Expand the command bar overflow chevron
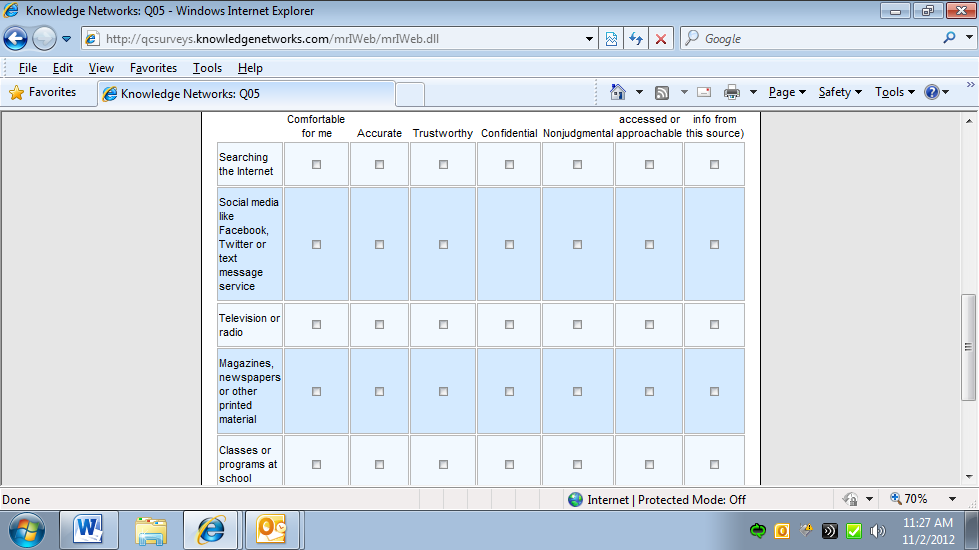The width and height of the screenshot is (979, 550). pos(970,84)
